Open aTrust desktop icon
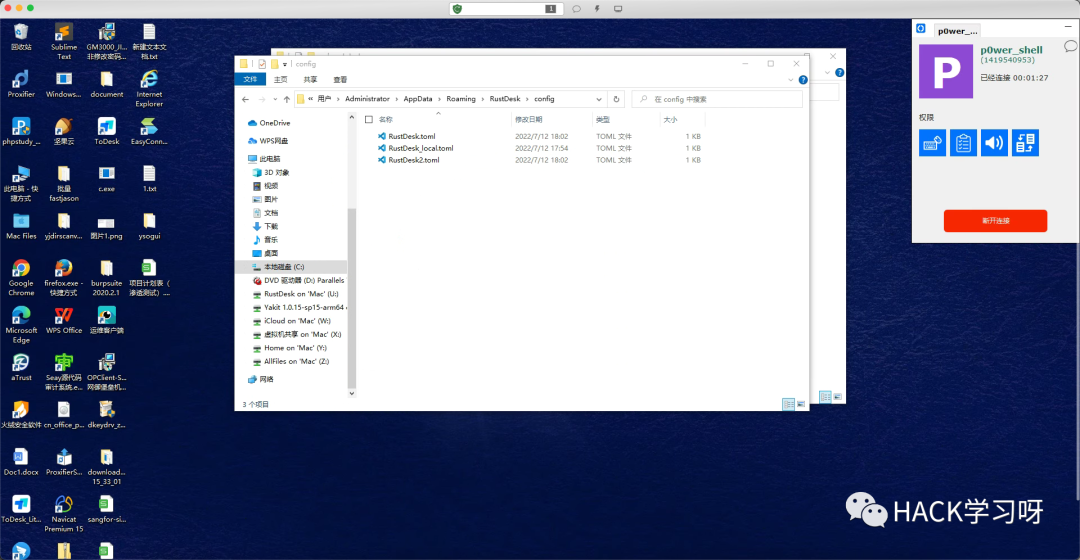Viewport: 1080px width, 560px height. pyautogui.click(x=21, y=368)
